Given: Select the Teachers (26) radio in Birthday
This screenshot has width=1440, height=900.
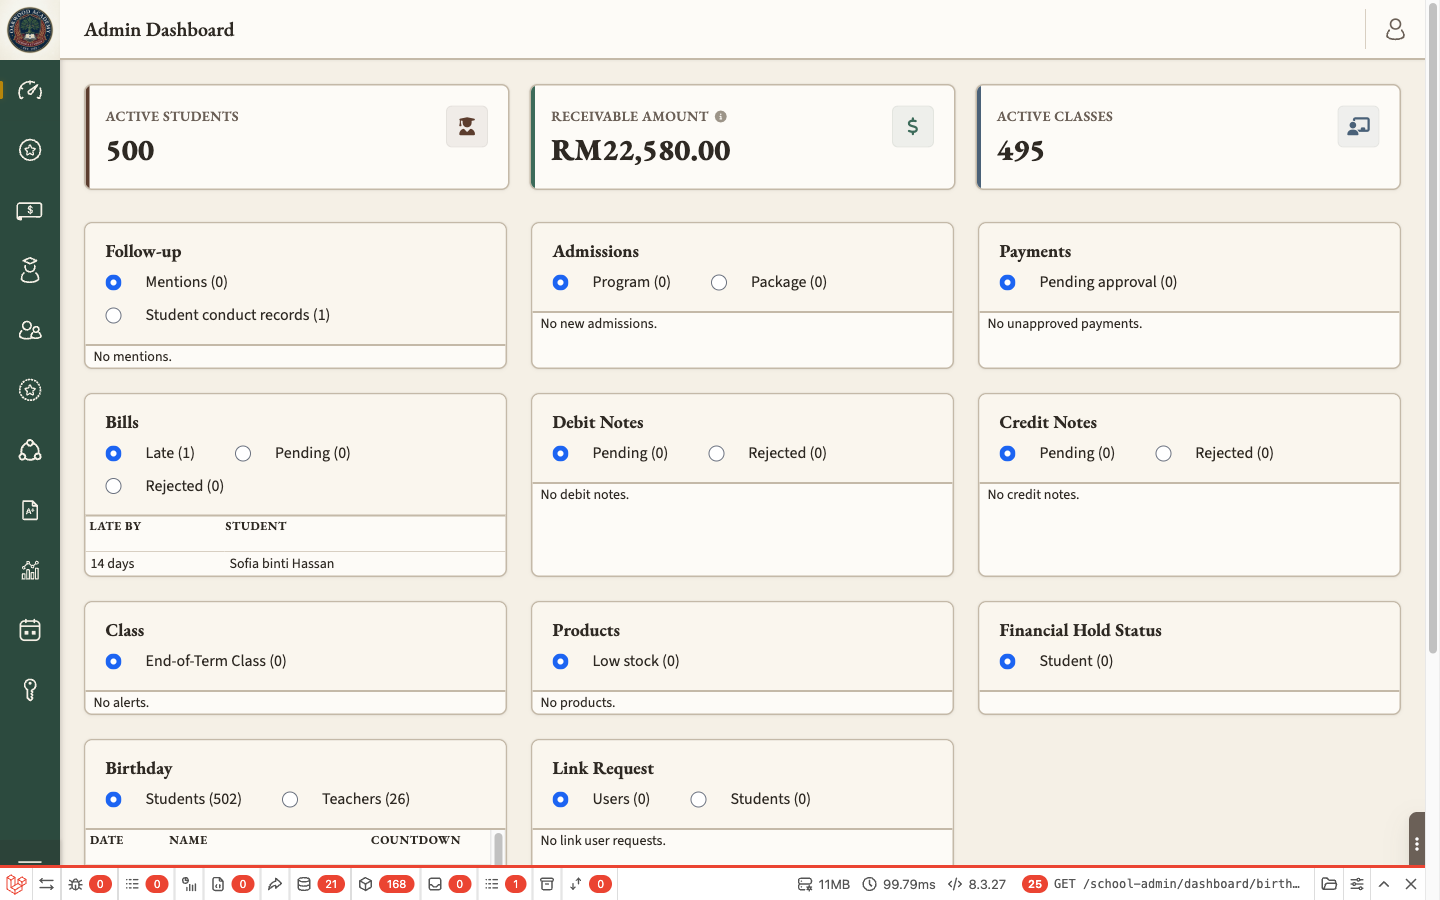Looking at the screenshot, I should tap(290, 800).
